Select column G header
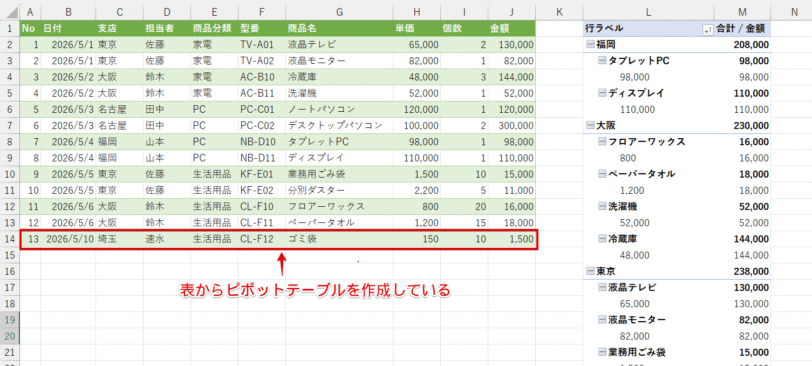 coord(339,12)
